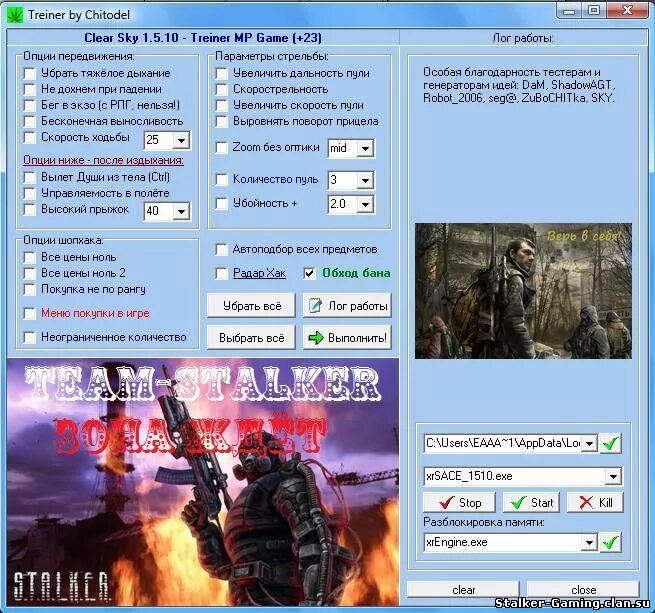Open the C:\Users path dropdown
This screenshot has height=613, width=655.
point(589,443)
